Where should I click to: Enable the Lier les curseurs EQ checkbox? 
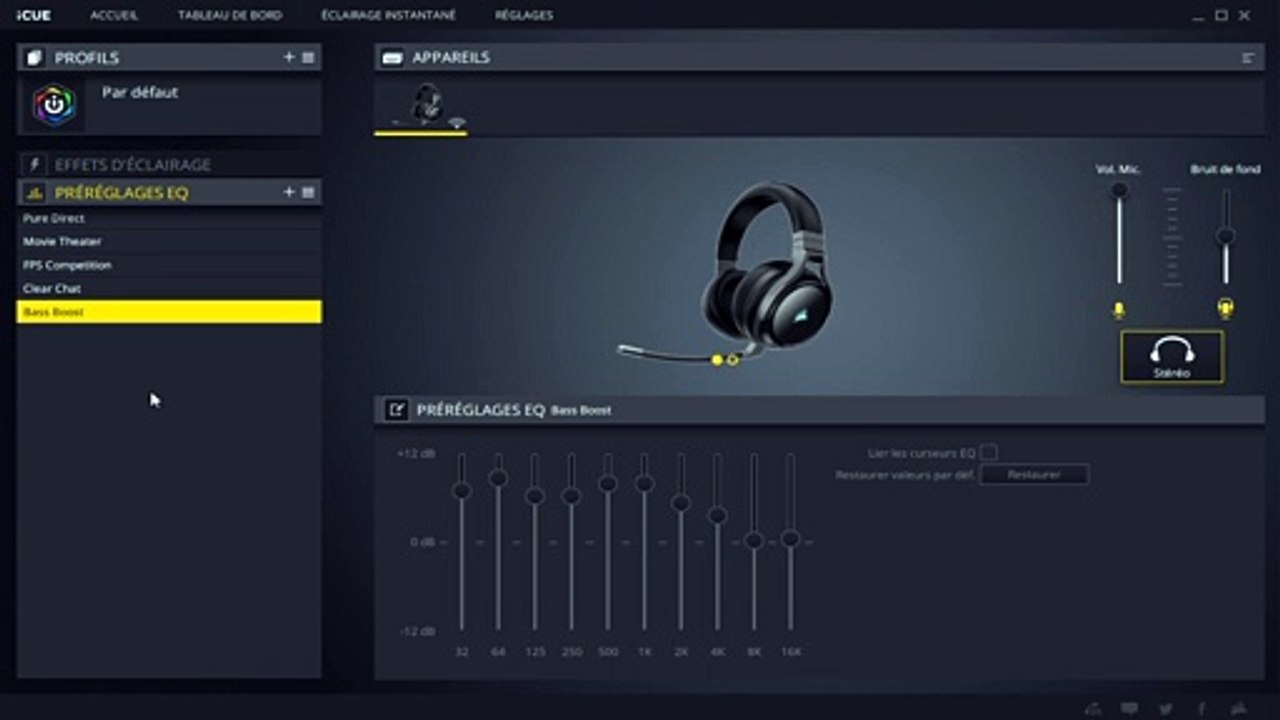click(989, 453)
